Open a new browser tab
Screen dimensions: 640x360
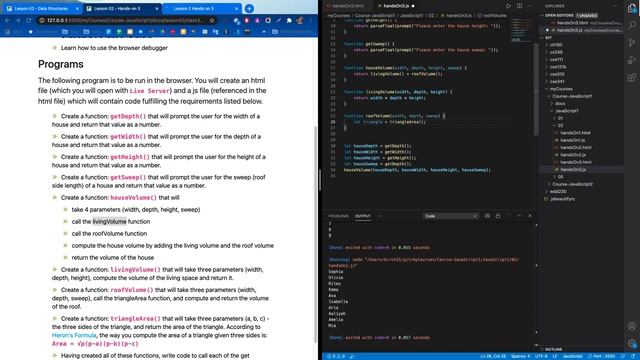pos(249,8)
